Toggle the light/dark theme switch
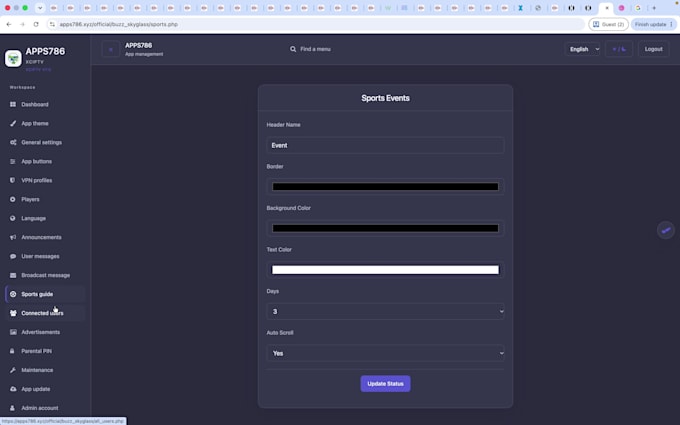This screenshot has height=425, width=680. tap(619, 49)
